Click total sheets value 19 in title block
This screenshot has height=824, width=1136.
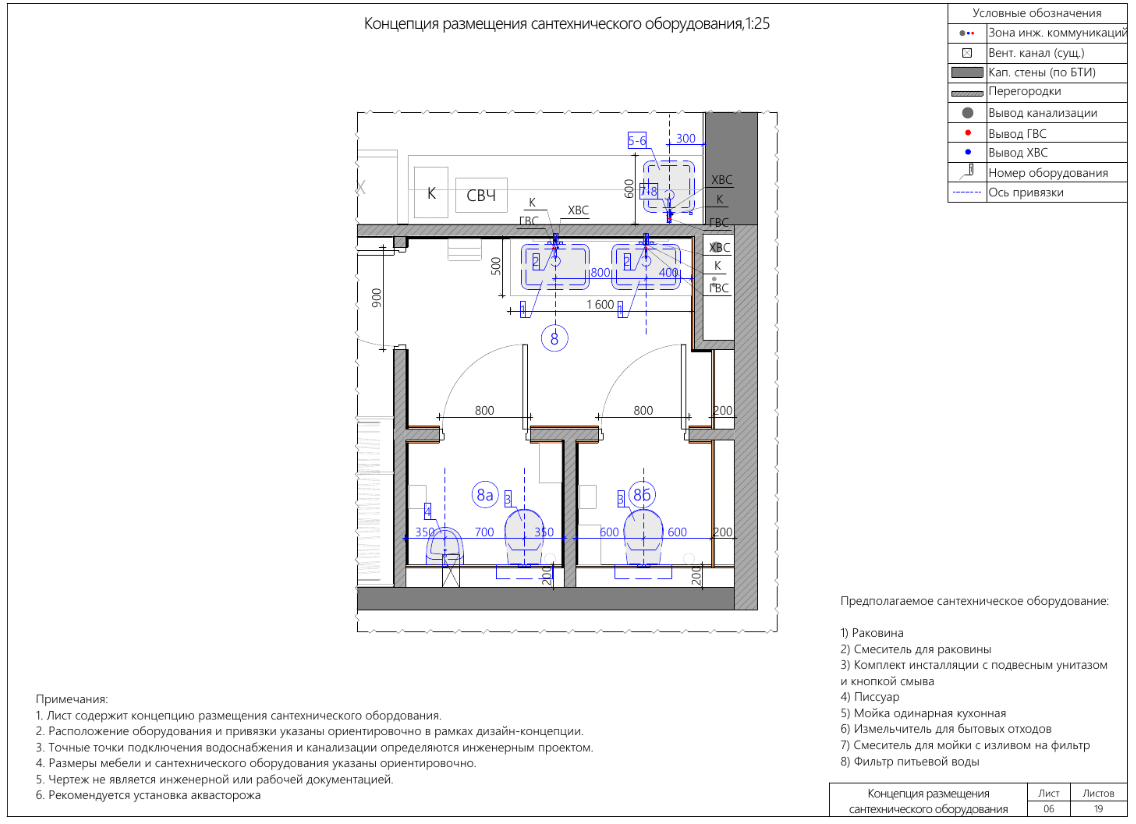(1098, 809)
